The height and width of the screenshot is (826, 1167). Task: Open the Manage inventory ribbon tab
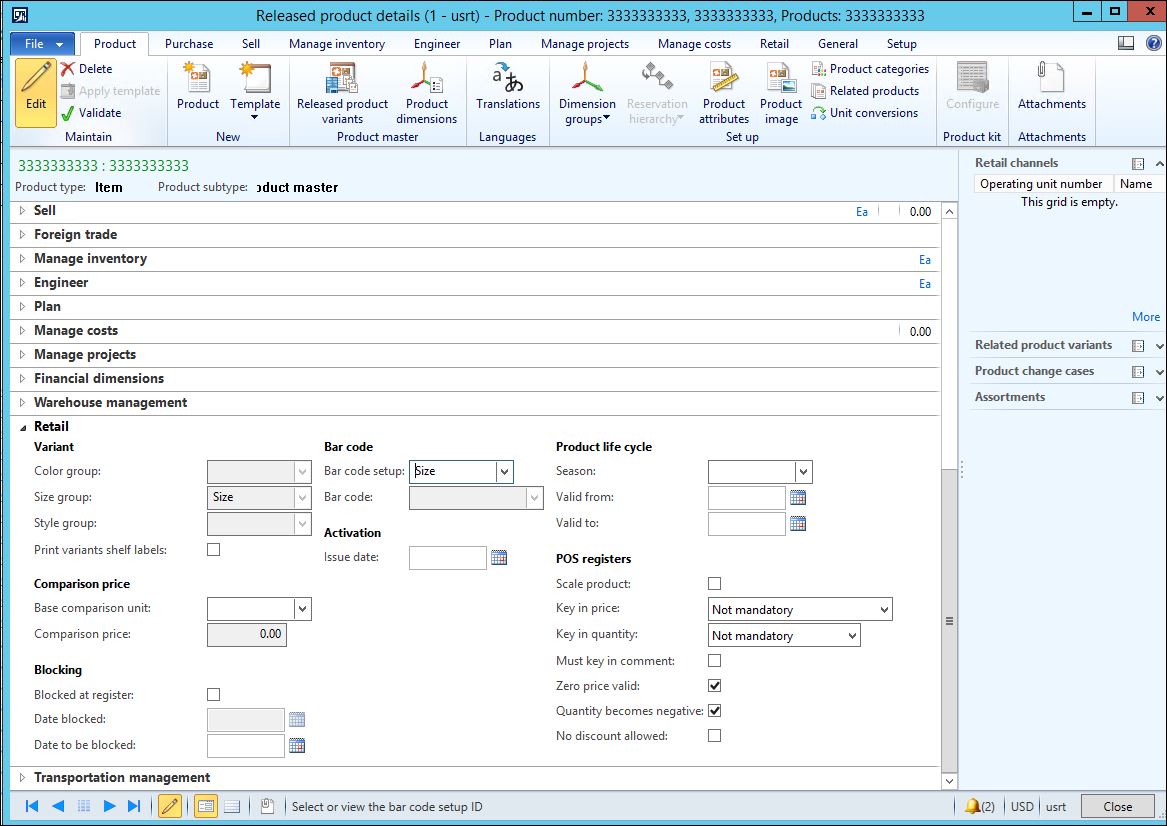coord(336,43)
